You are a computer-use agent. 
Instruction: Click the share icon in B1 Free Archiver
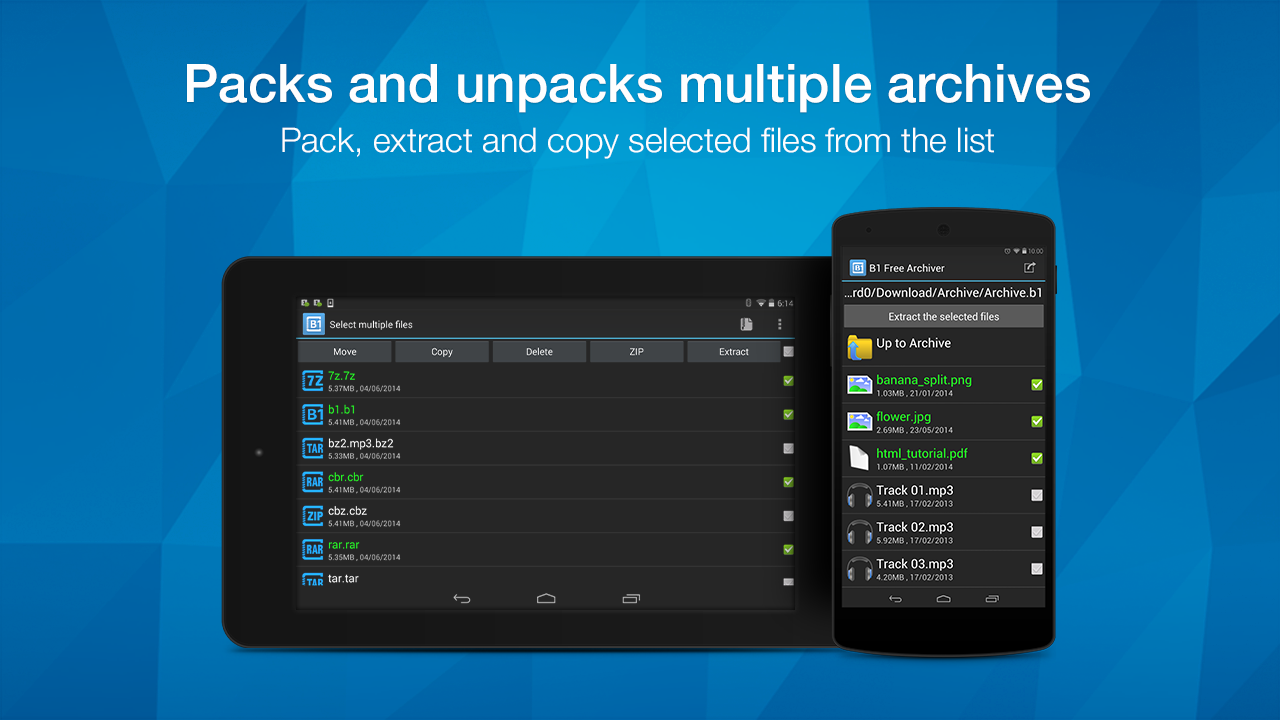click(x=1030, y=268)
